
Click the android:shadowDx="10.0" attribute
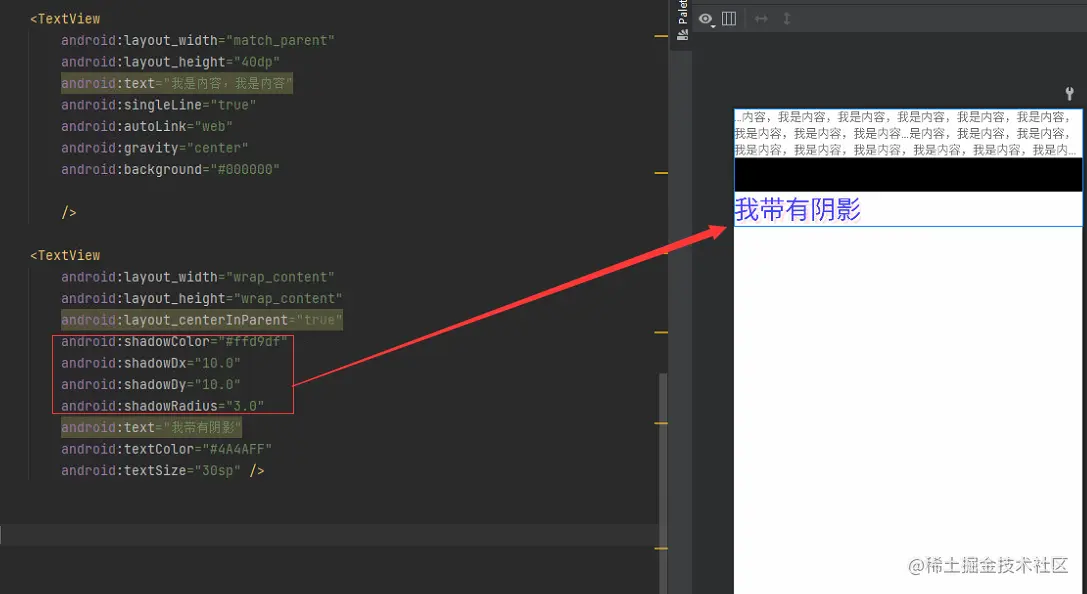151,363
